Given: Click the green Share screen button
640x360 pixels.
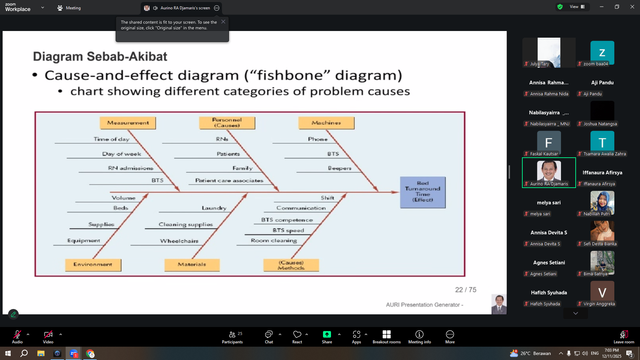Looking at the screenshot, I should (327, 337).
